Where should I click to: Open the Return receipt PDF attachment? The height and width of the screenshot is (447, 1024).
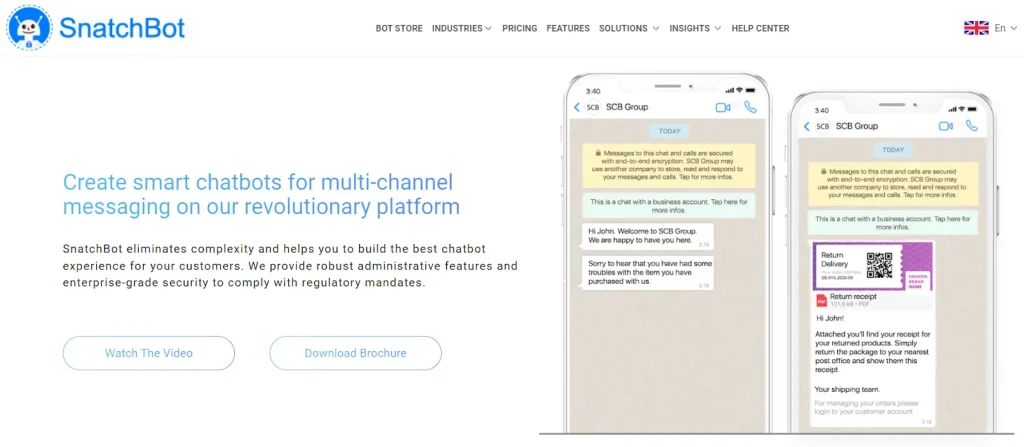855,298
